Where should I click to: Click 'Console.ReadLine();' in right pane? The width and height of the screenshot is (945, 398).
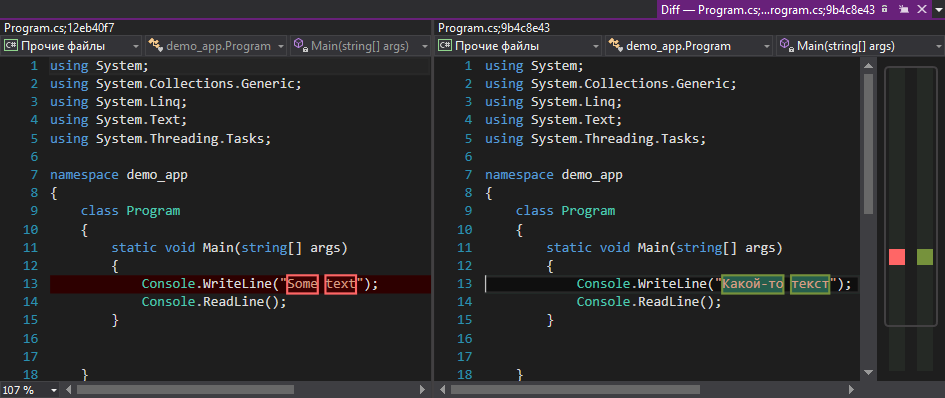(649, 302)
